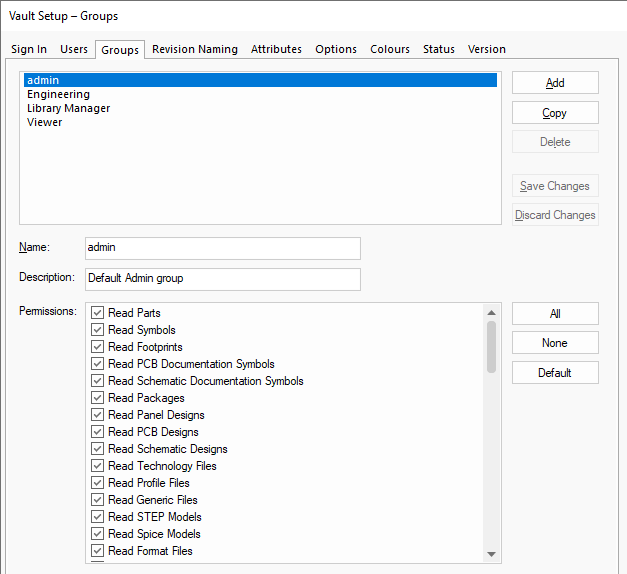This screenshot has width=627, height=574.
Task: Select the Attributes tab
Action: pos(276,49)
